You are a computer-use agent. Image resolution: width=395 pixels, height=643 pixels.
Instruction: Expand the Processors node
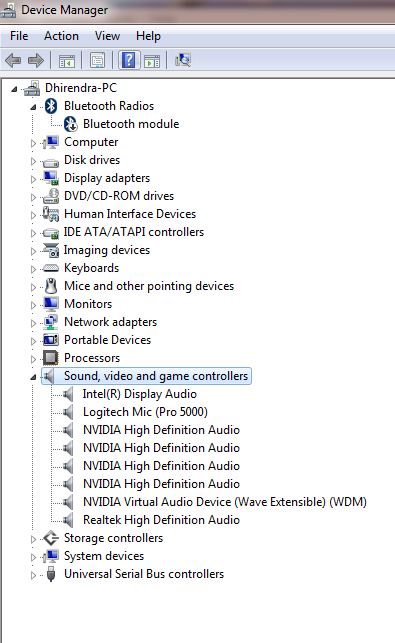coord(33,359)
